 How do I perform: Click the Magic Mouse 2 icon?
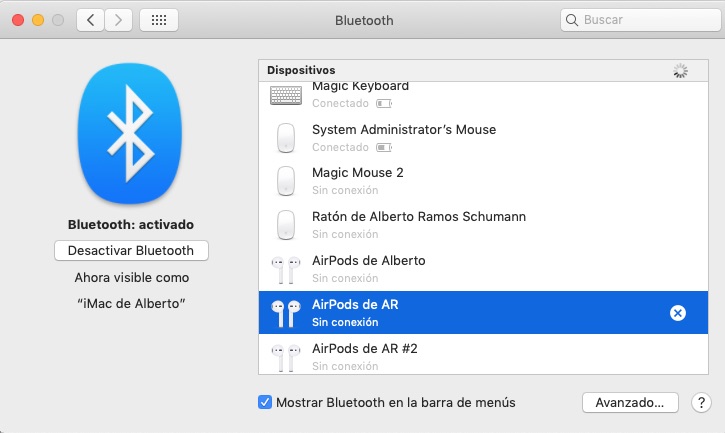click(286, 181)
